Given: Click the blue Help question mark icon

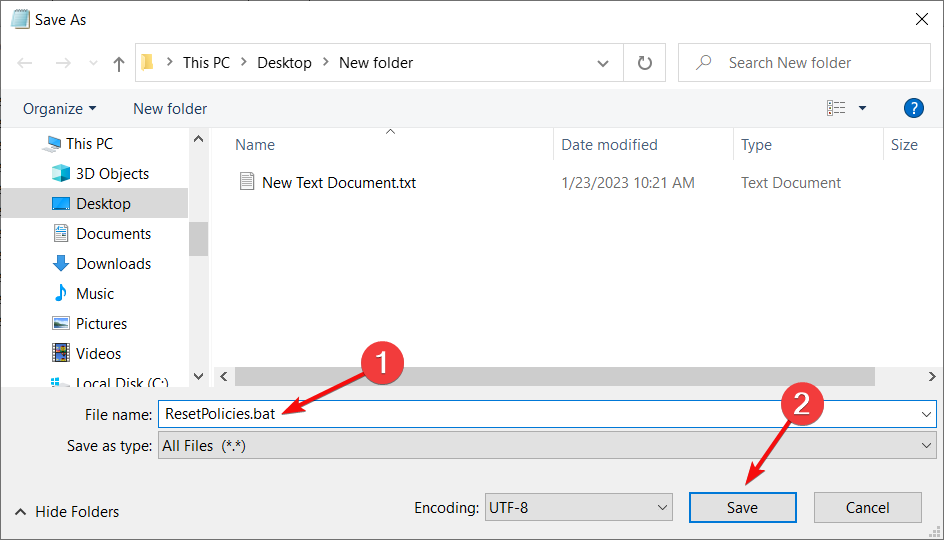Looking at the screenshot, I should [912, 108].
